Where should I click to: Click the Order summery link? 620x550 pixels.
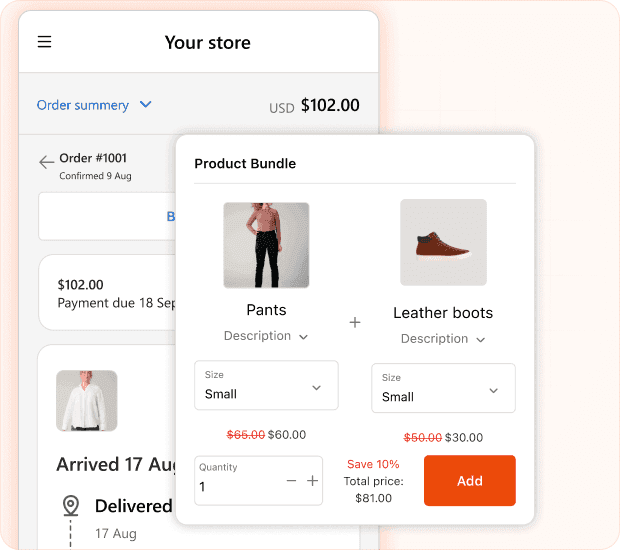pyautogui.click(x=83, y=105)
